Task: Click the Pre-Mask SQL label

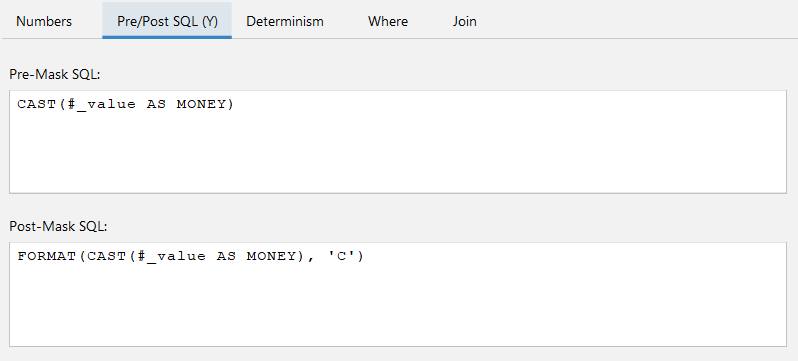Action: pyautogui.click(x=55, y=74)
